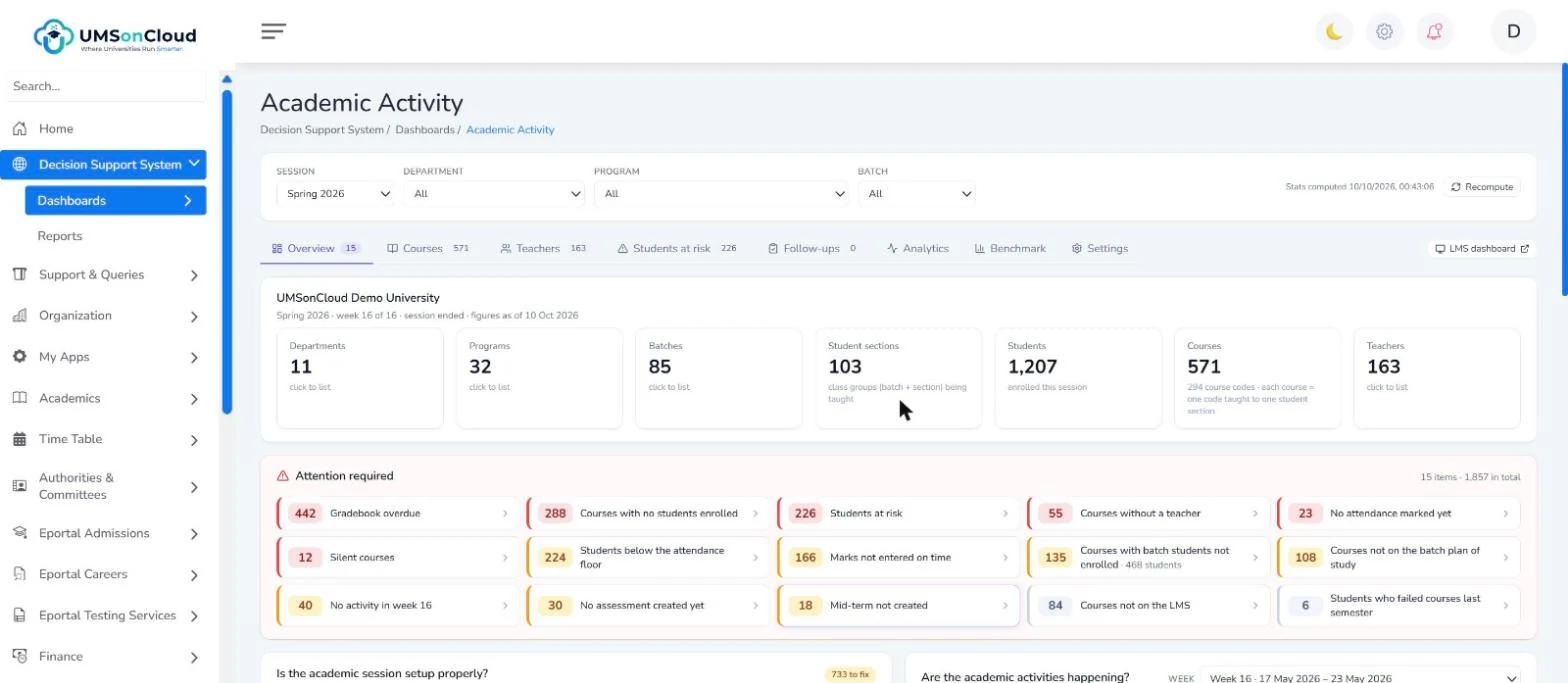This screenshot has height=683, width=1568.
Task: Click the Analytics tab pulse icon
Action: 892,249
